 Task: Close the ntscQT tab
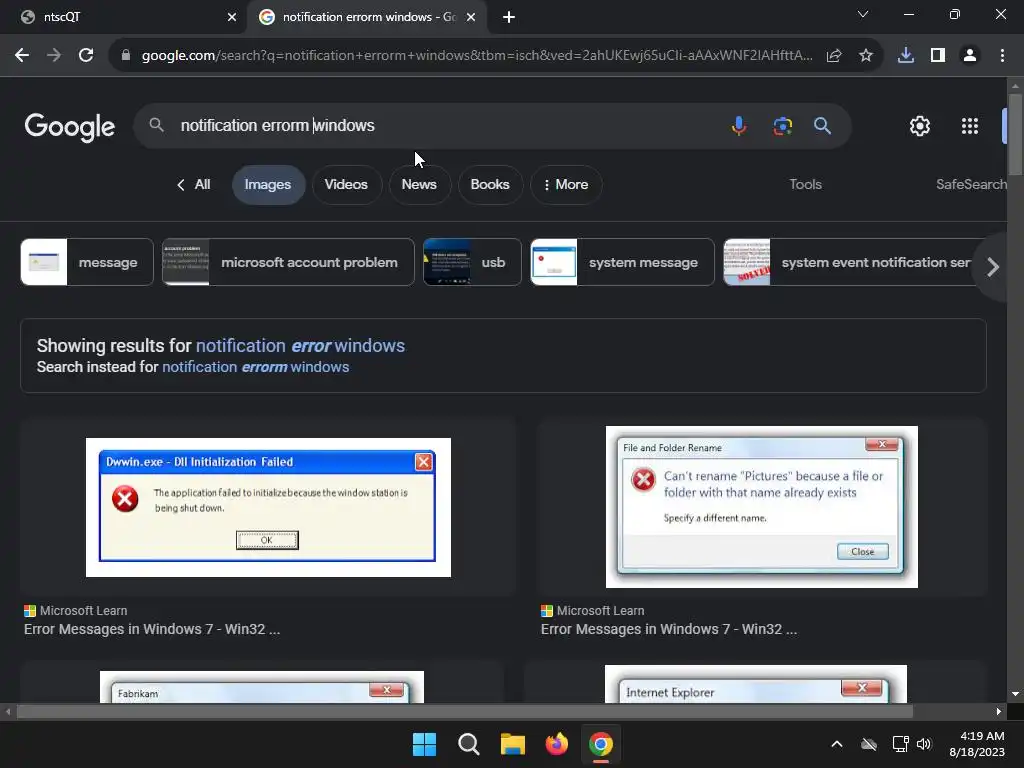click(x=232, y=17)
